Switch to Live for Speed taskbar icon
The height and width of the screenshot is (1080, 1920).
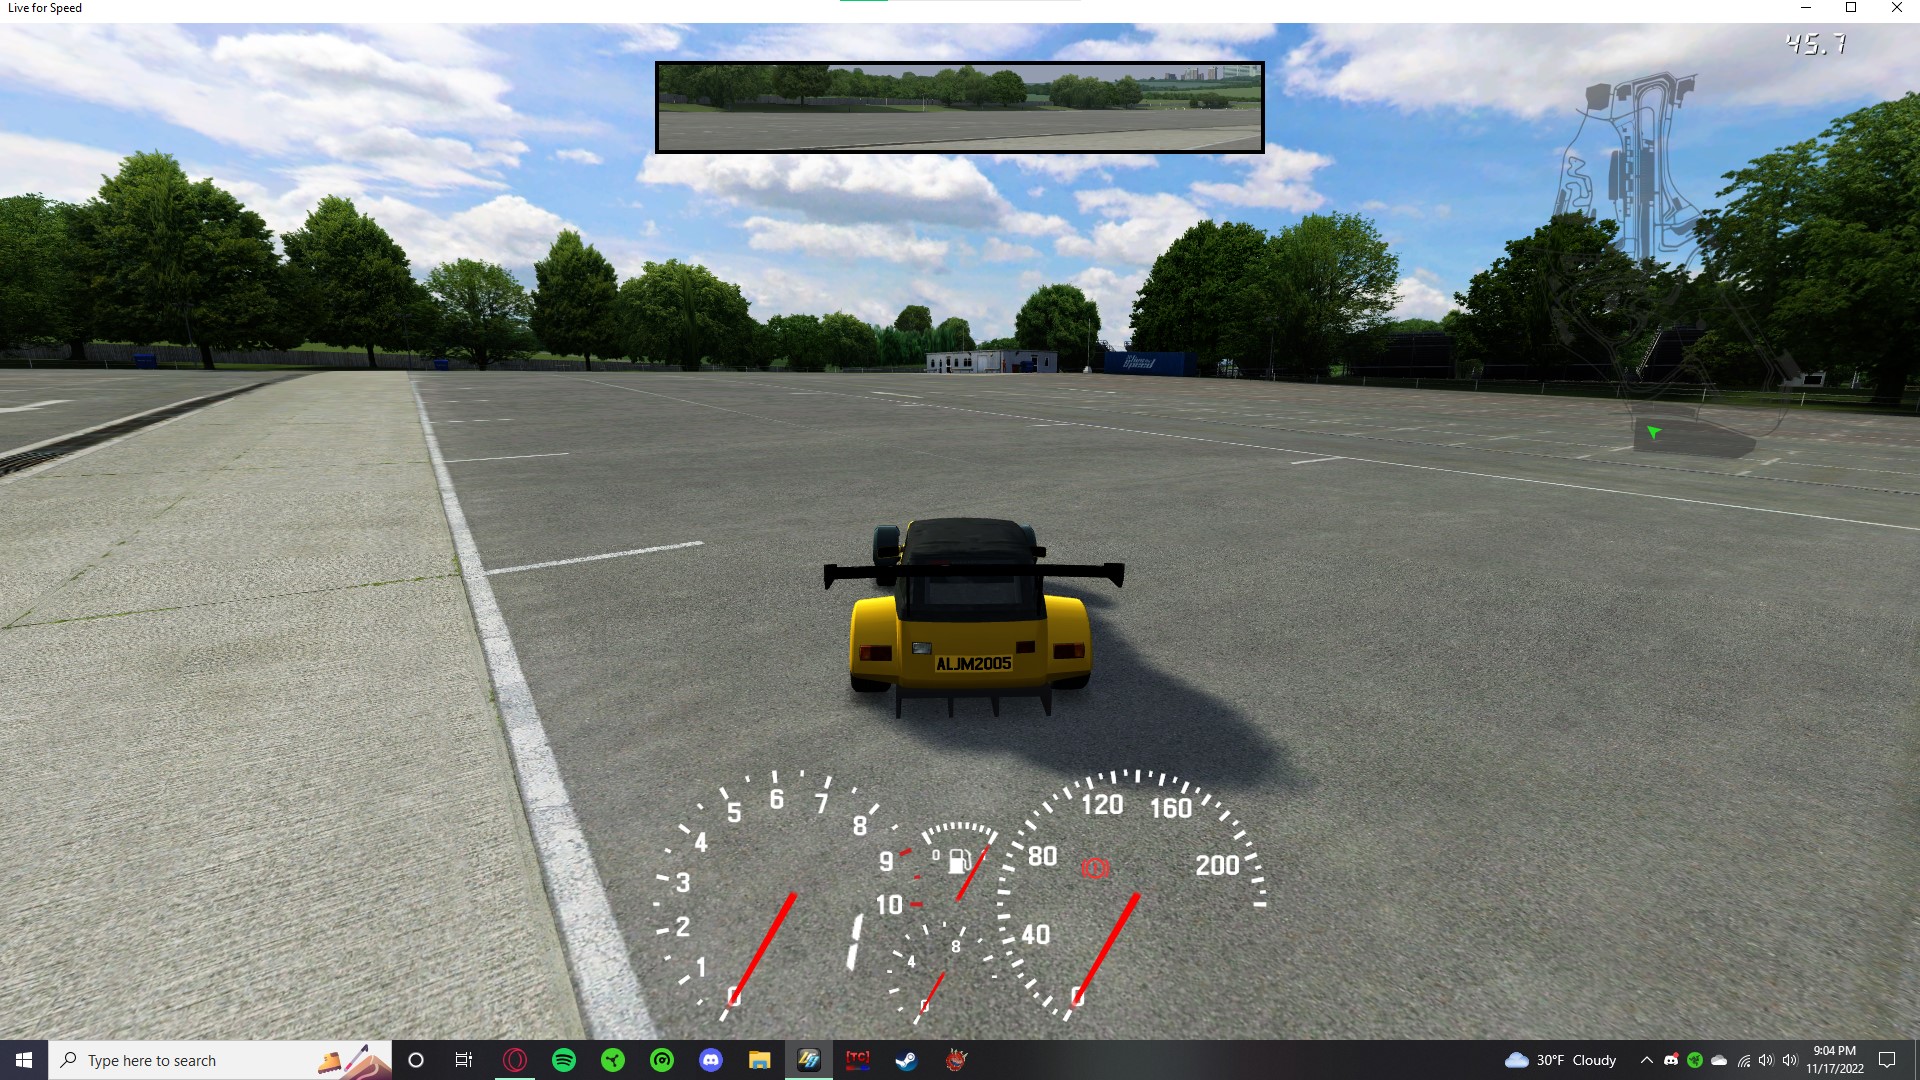tap(809, 1060)
